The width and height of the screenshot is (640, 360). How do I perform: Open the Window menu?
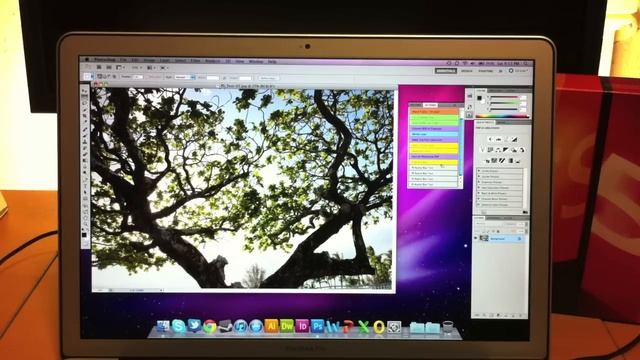click(256, 61)
